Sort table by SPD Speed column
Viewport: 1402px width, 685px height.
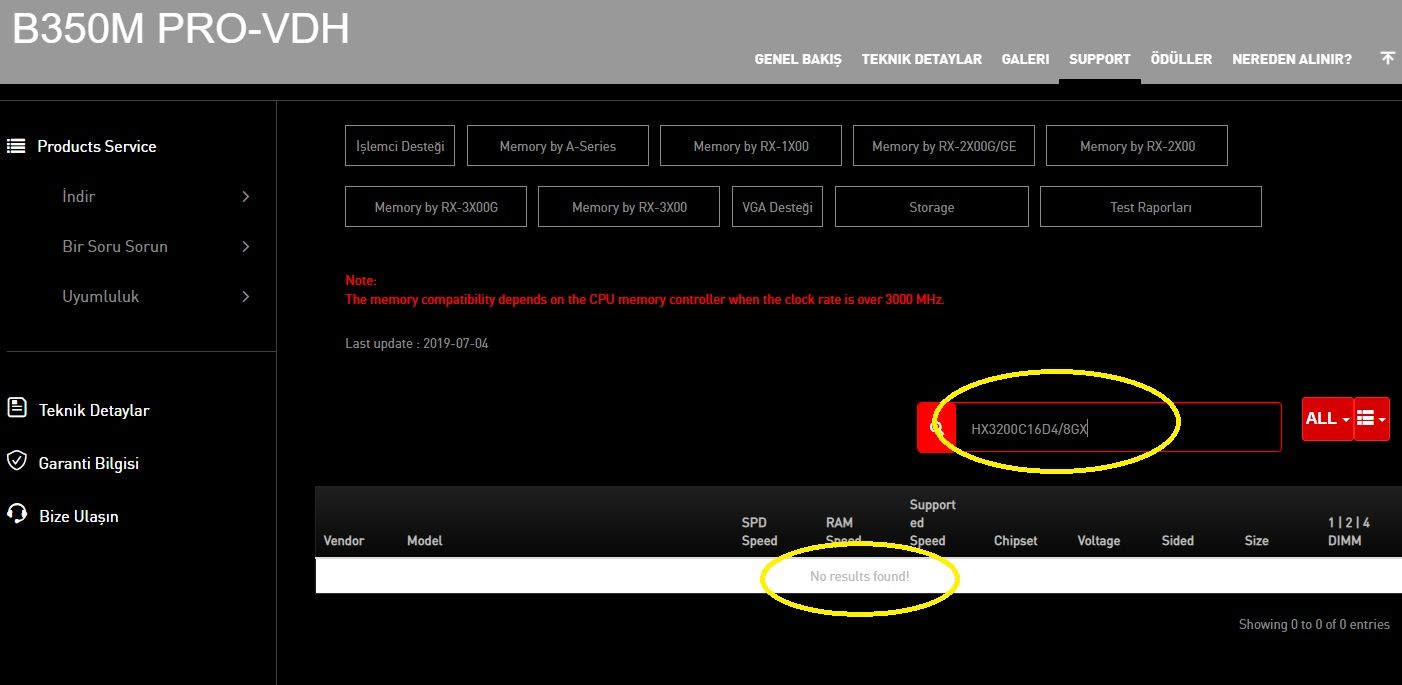coord(759,532)
